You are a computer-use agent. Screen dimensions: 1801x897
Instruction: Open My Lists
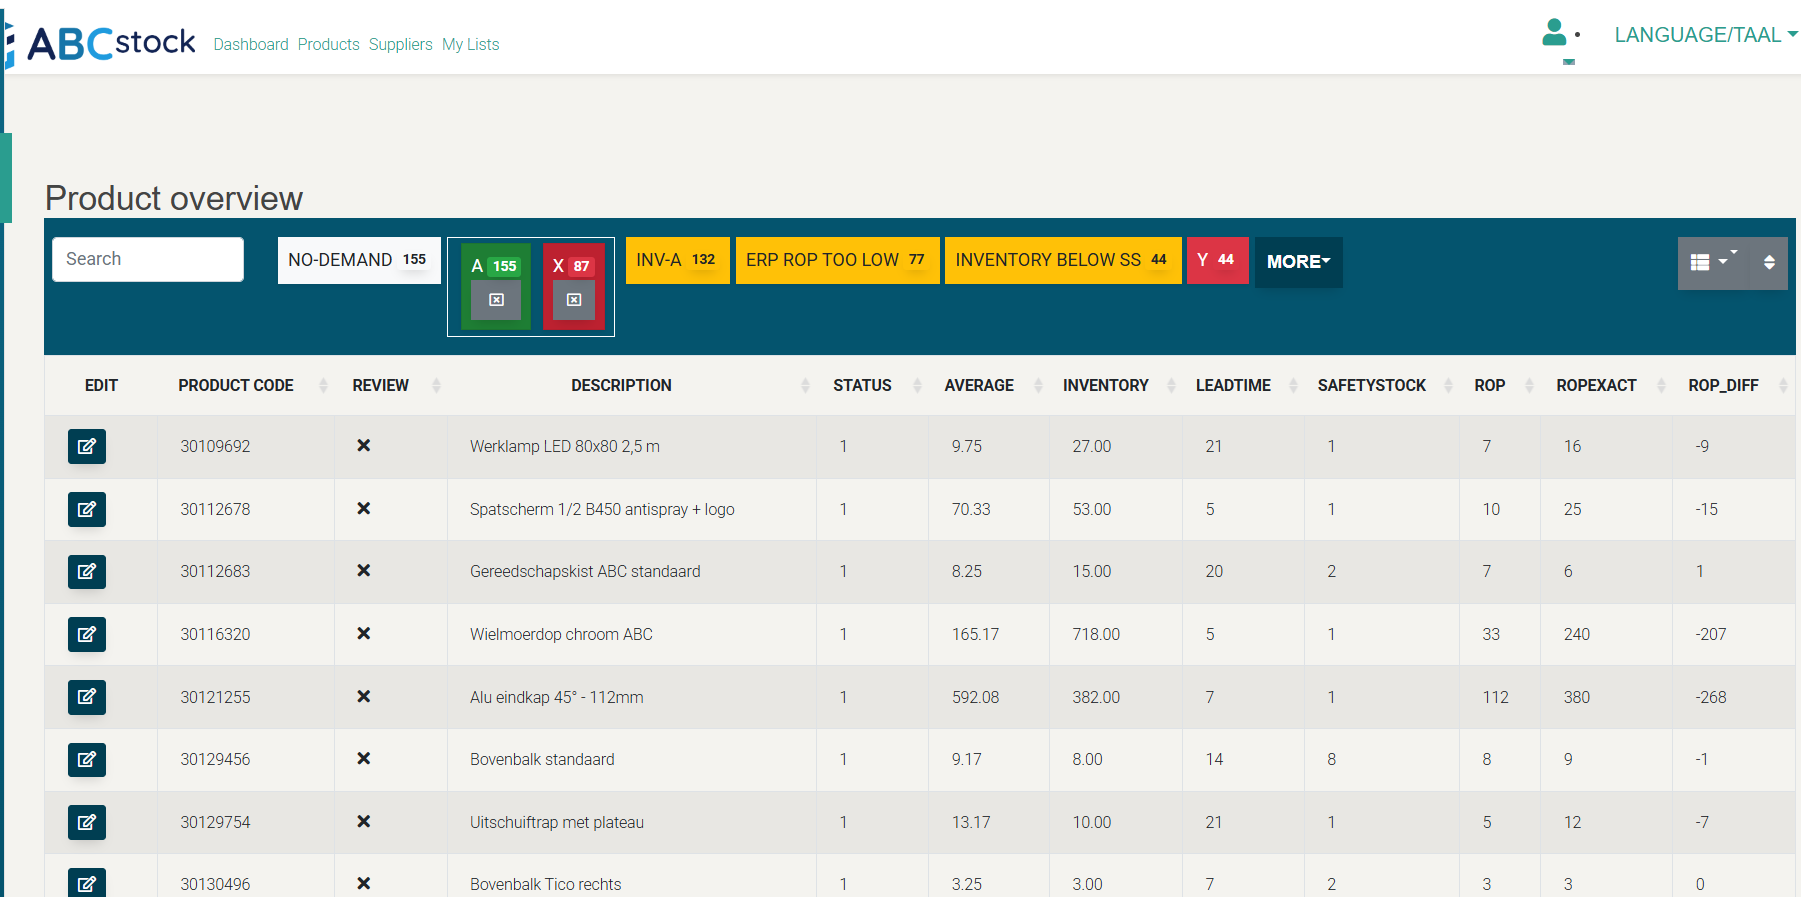click(x=471, y=44)
